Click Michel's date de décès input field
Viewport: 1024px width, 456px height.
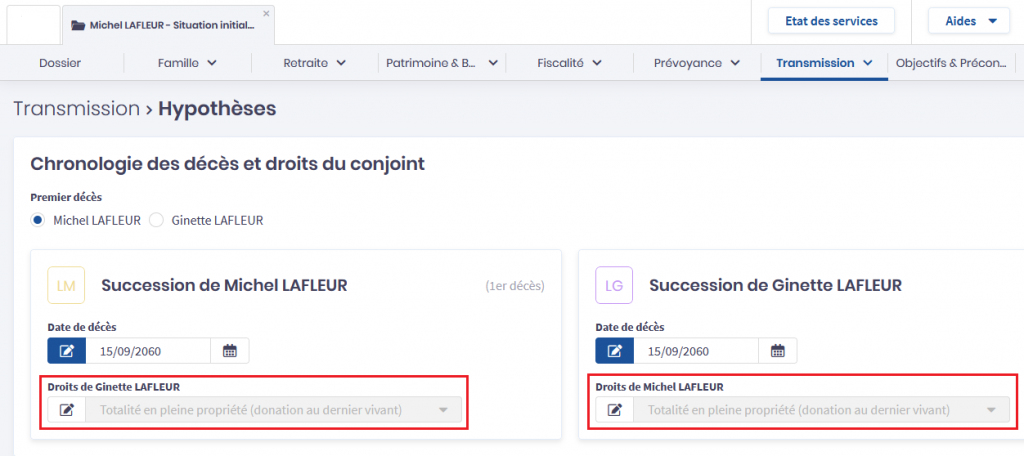(x=148, y=351)
